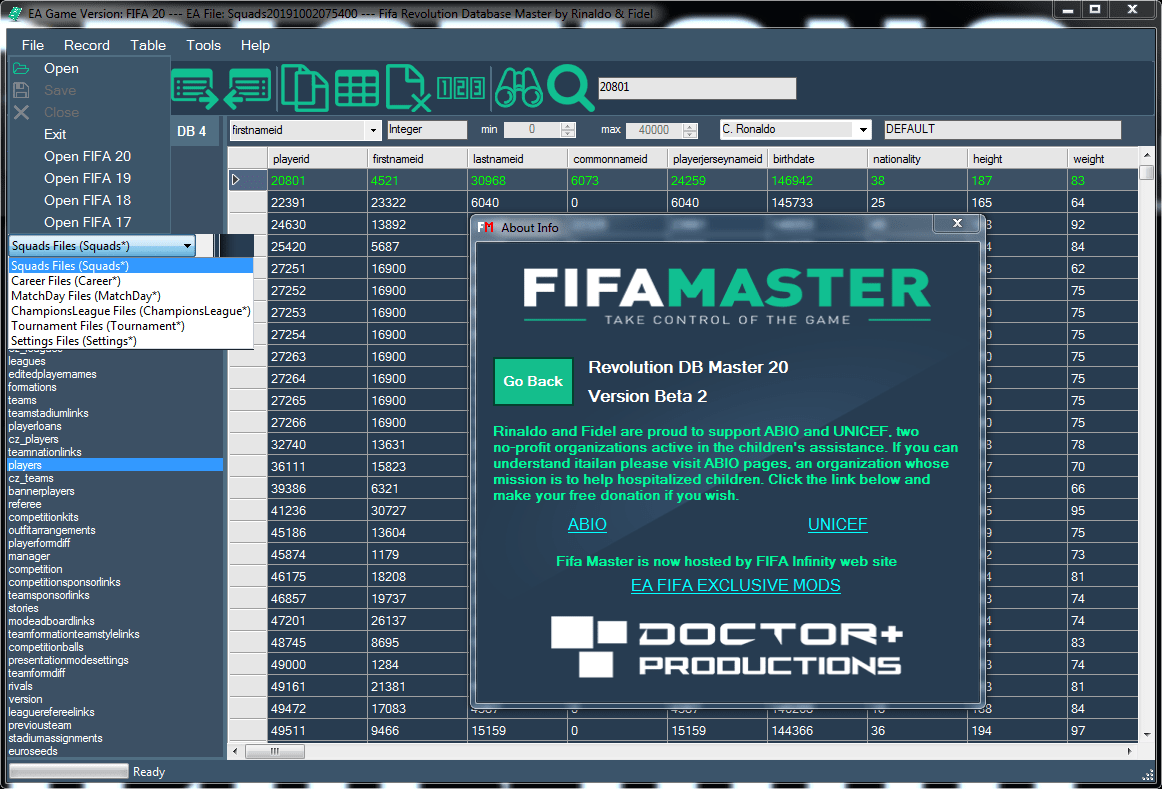Click the row pointer arrow beside 20801
Viewport: 1162px width, 789px height.
pyautogui.click(x=236, y=180)
